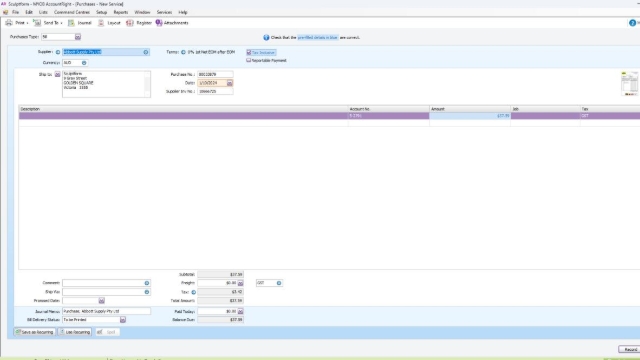Viewport: 640px width, 360px height.
Task: Toggle the Tax Inclusive checkbox
Action: 249,53
